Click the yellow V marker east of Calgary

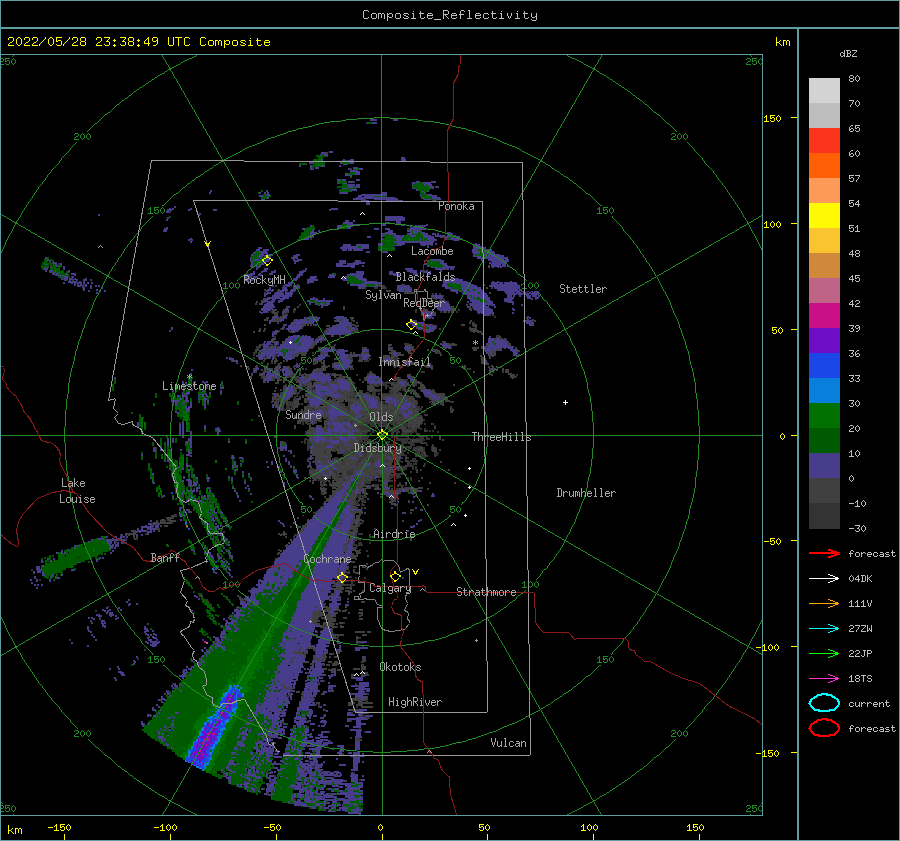[x=415, y=572]
